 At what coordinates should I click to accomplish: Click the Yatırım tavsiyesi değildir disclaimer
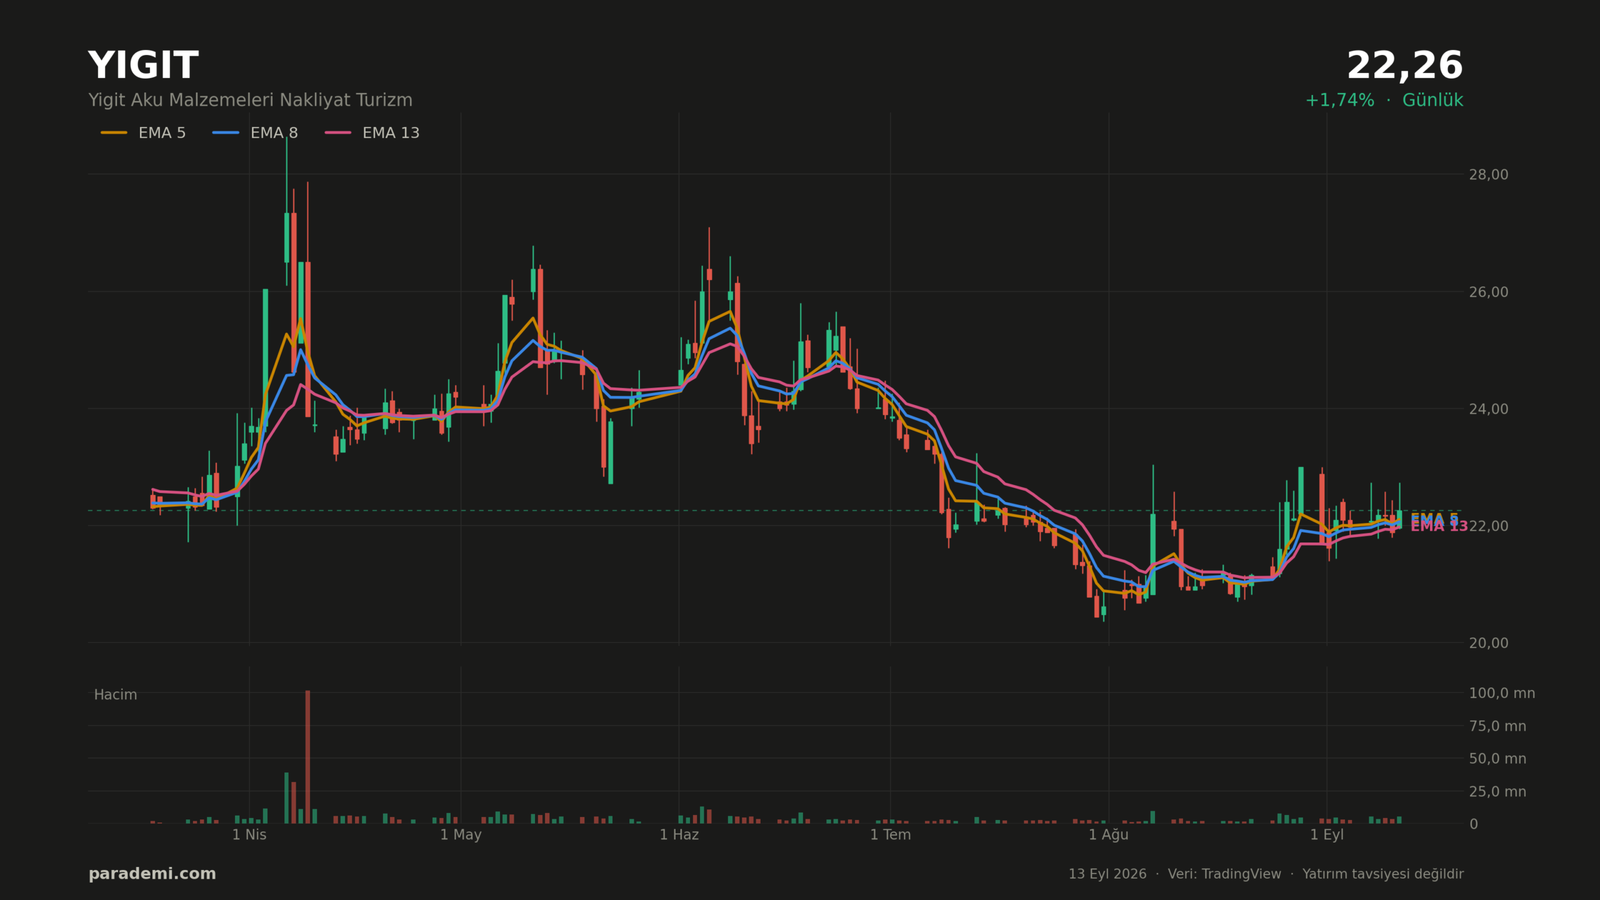pyautogui.click(x=1383, y=874)
